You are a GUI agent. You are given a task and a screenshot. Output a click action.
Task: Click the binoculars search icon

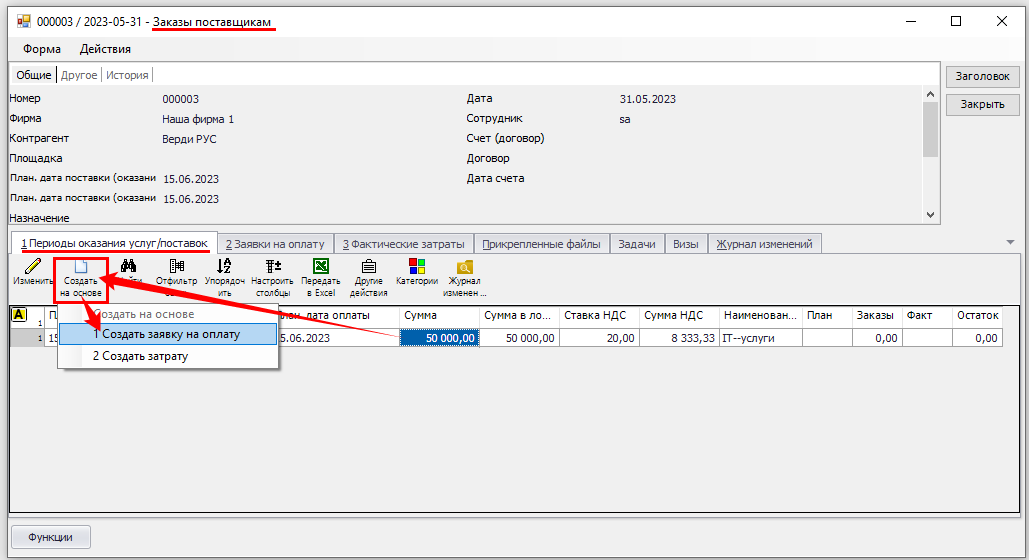click(129, 266)
